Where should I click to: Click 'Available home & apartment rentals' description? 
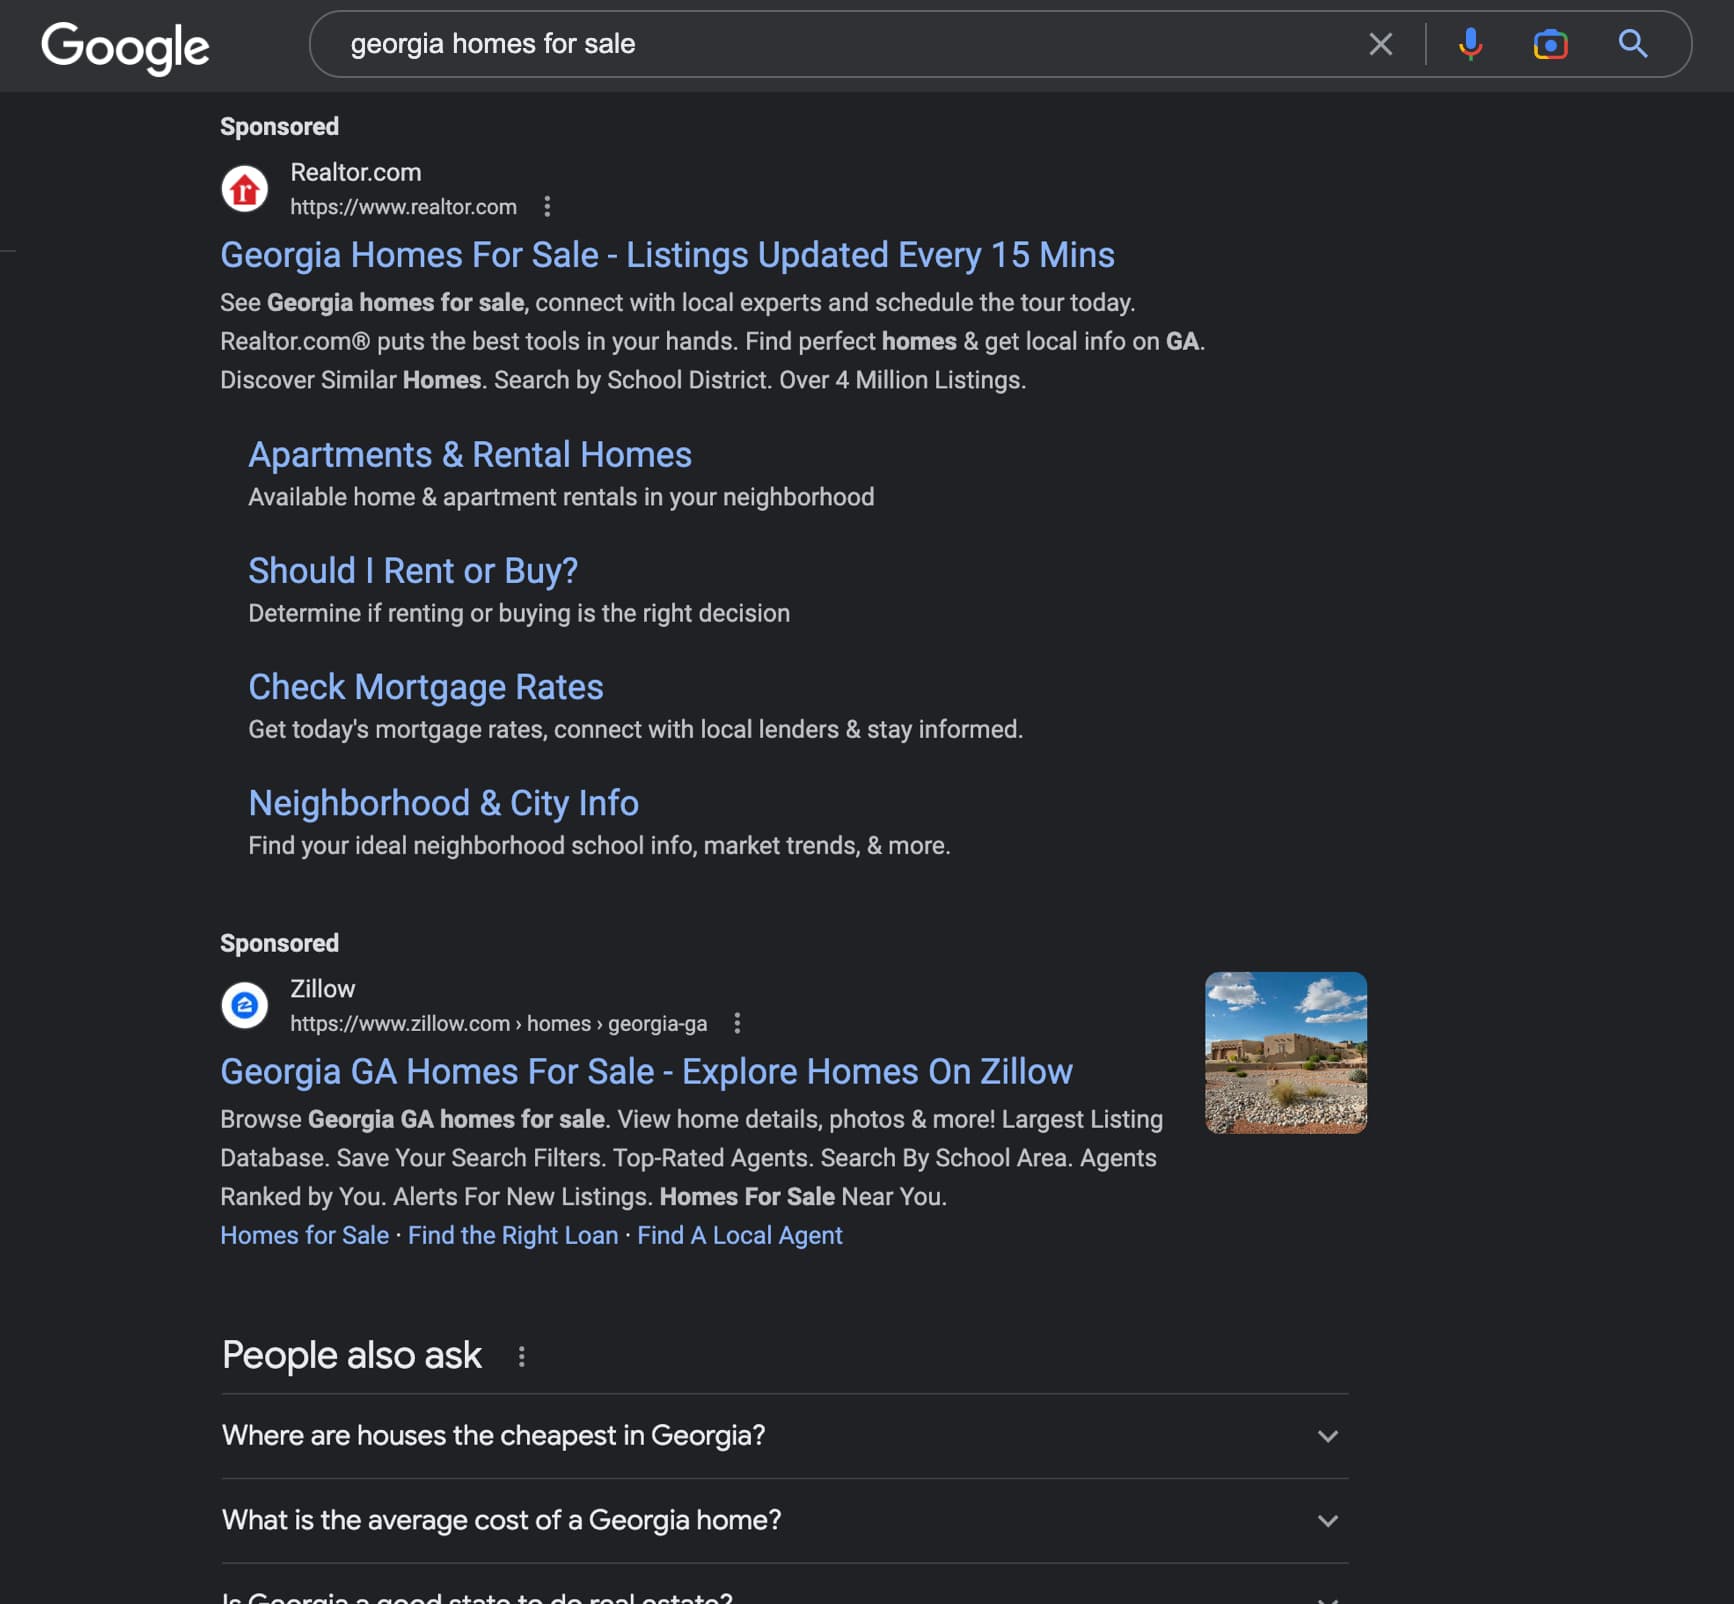click(x=561, y=497)
